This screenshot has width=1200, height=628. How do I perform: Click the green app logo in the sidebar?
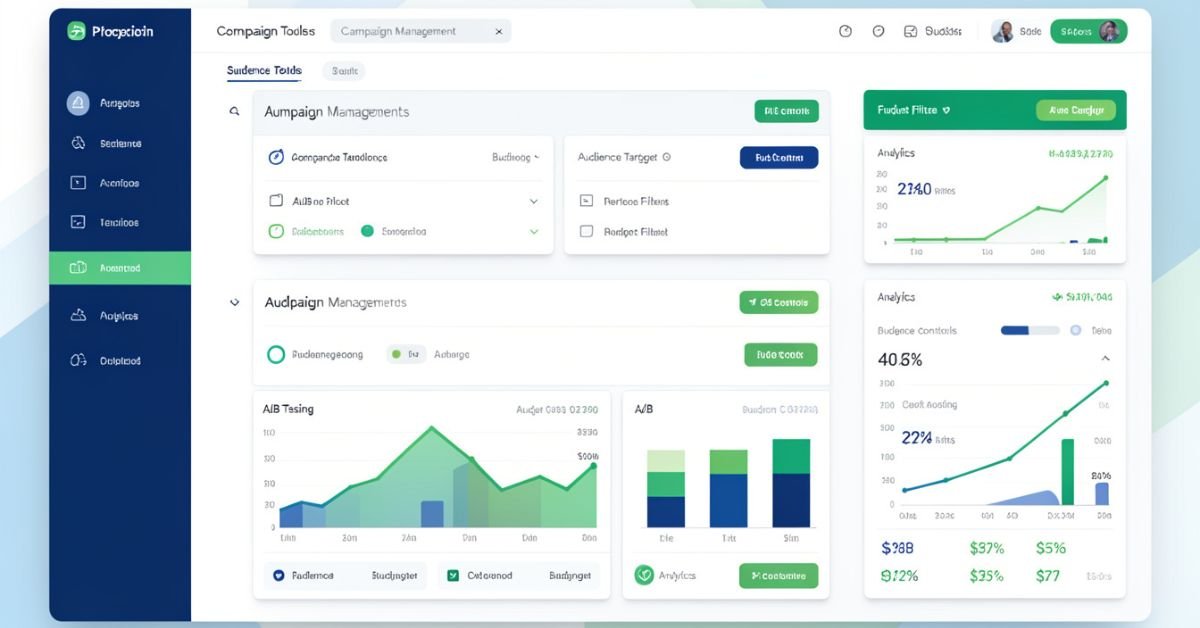click(x=76, y=31)
